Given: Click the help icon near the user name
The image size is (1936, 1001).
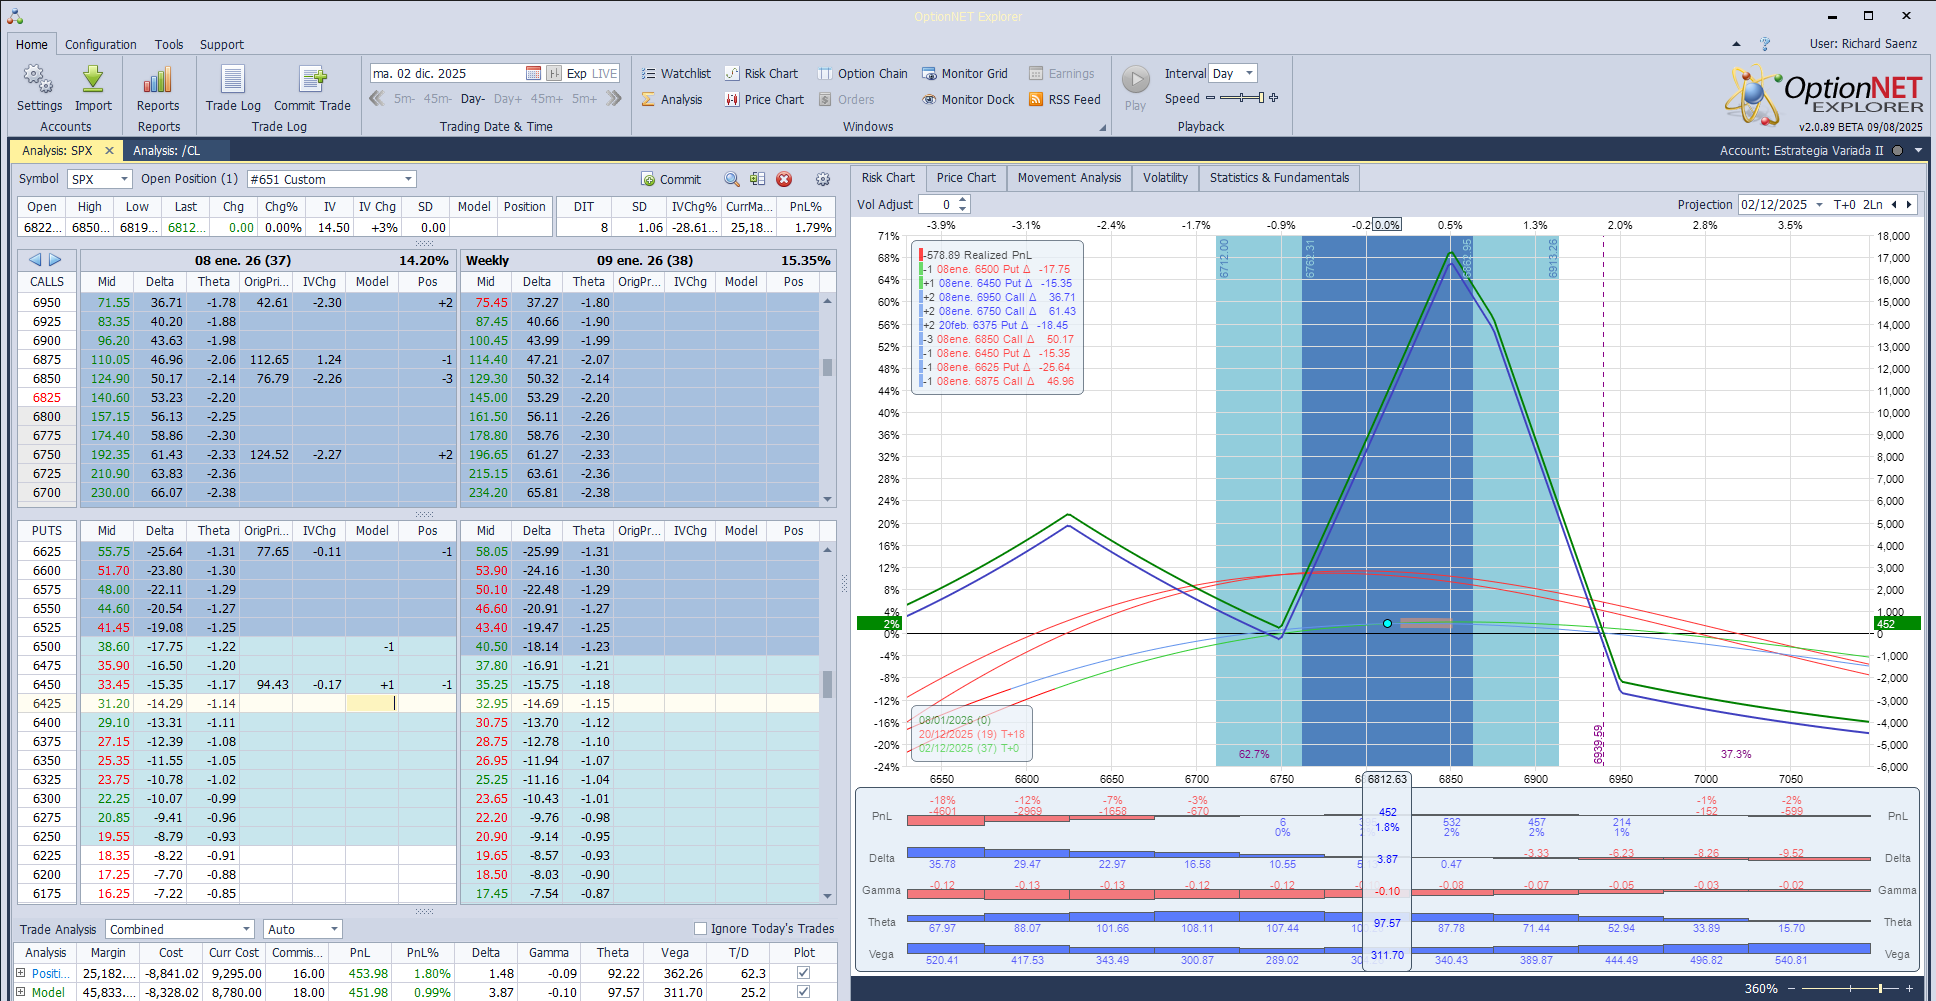Looking at the screenshot, I should click(1765, 44).
